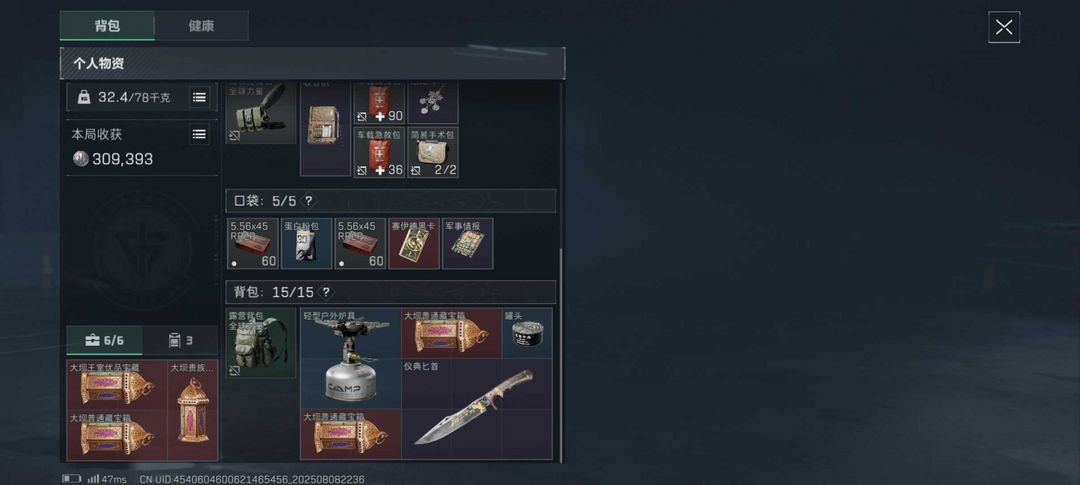Click the help question mark beside 背包 15/15

(326, 292)
